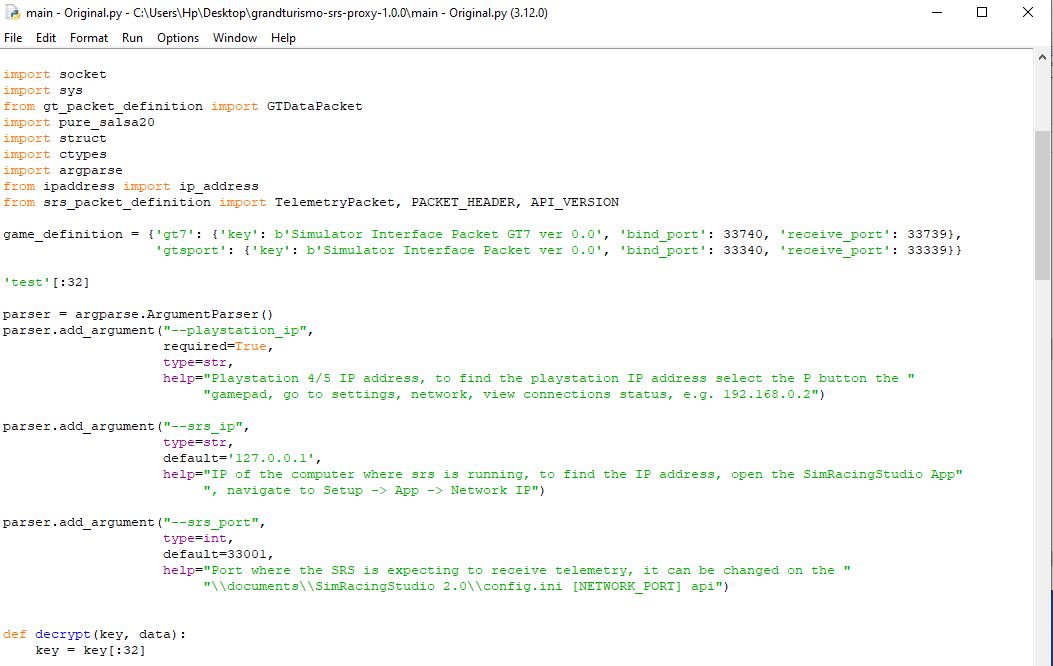Click bind port value 33740
Image resolution: width=1053 pixels, height=666 pixels.
[x=743, y=234]
